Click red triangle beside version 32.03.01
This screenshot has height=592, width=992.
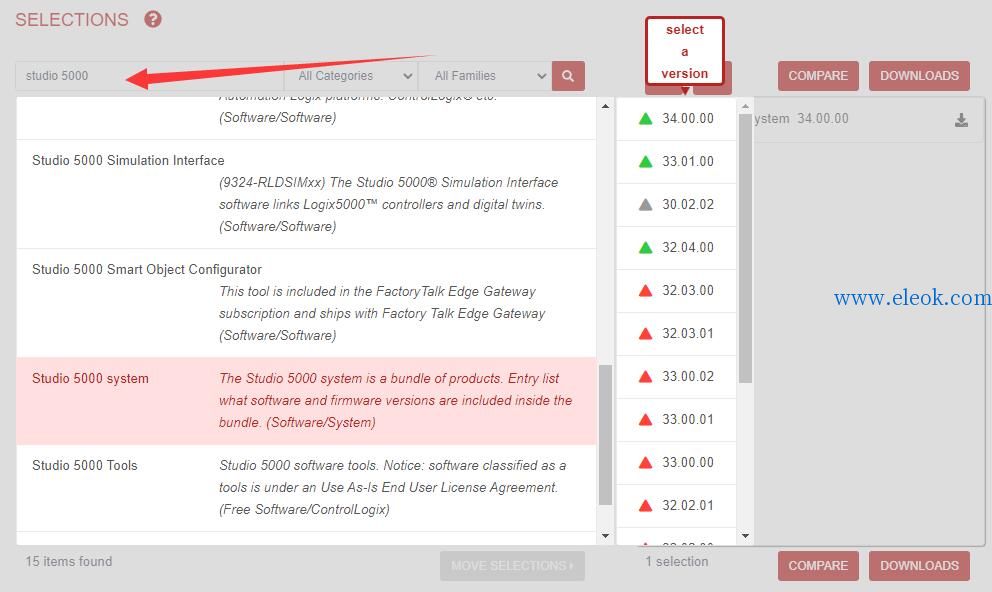[x=645, y=333]
